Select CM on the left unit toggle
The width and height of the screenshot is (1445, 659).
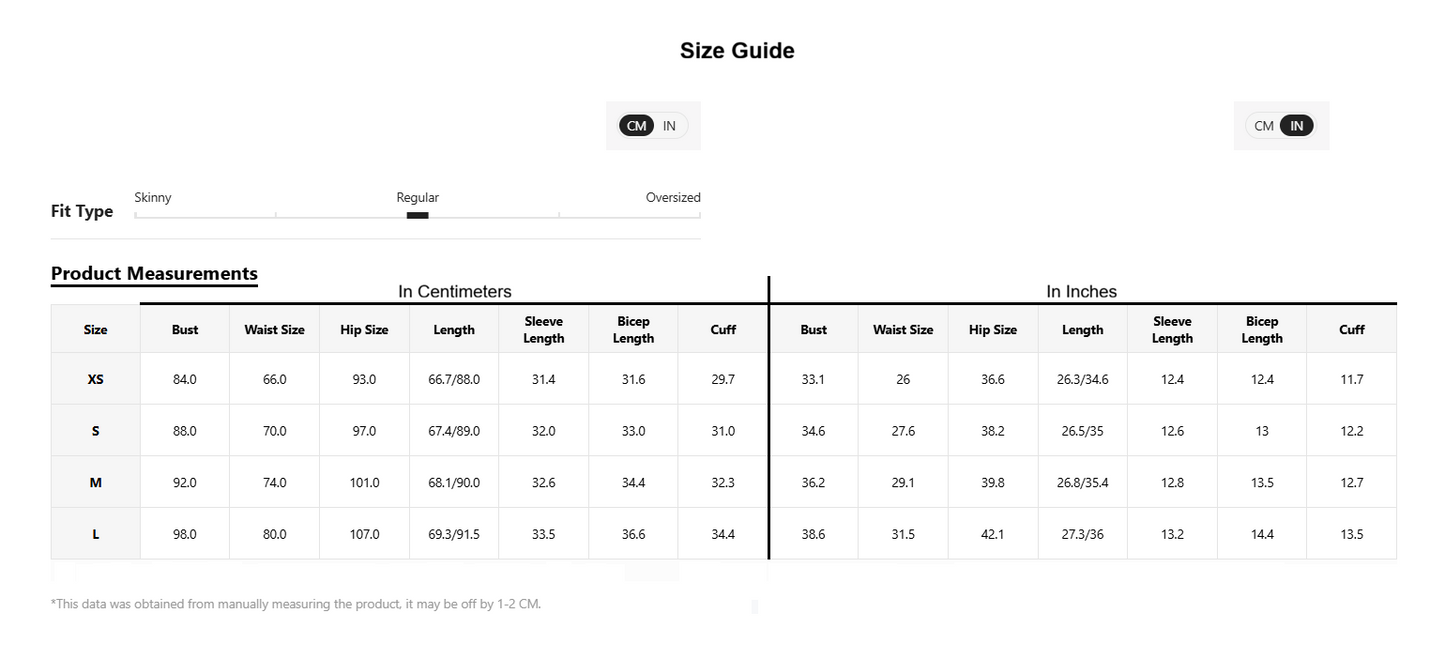click(x=637, y=126)
